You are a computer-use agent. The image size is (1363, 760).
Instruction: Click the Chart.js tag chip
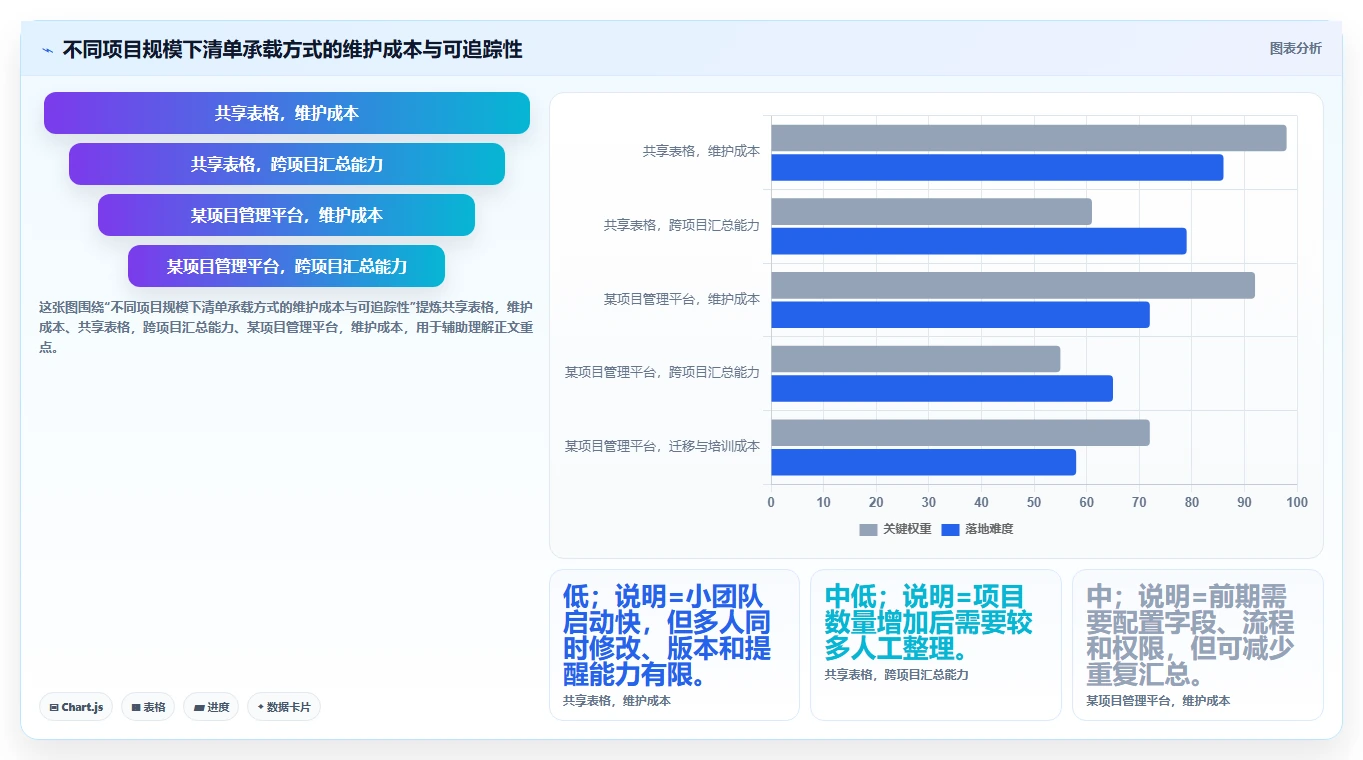[77, 707]
